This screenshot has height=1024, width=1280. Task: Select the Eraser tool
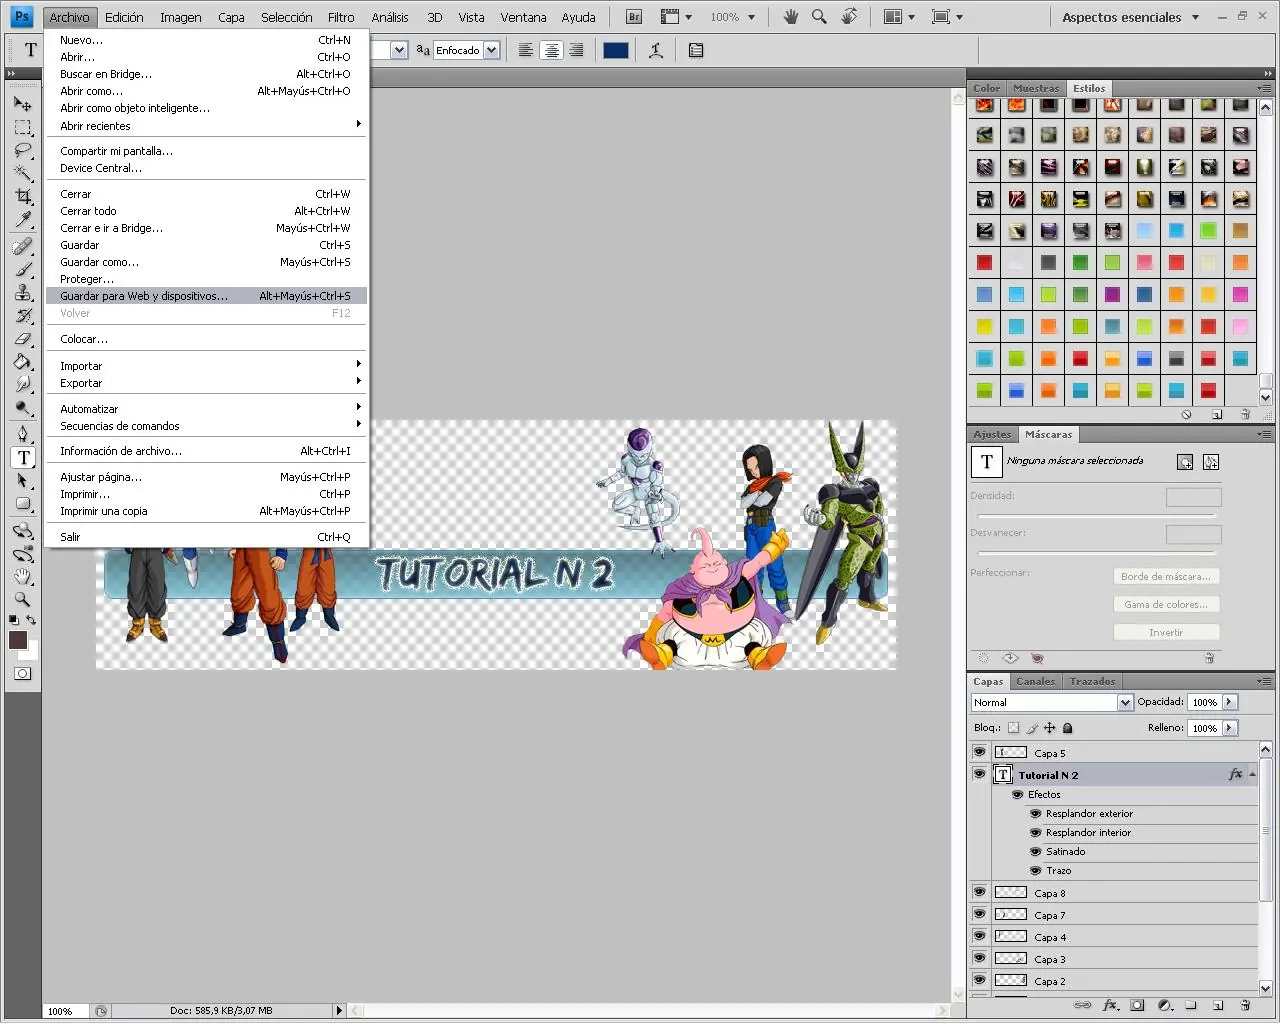coord(23,338)
